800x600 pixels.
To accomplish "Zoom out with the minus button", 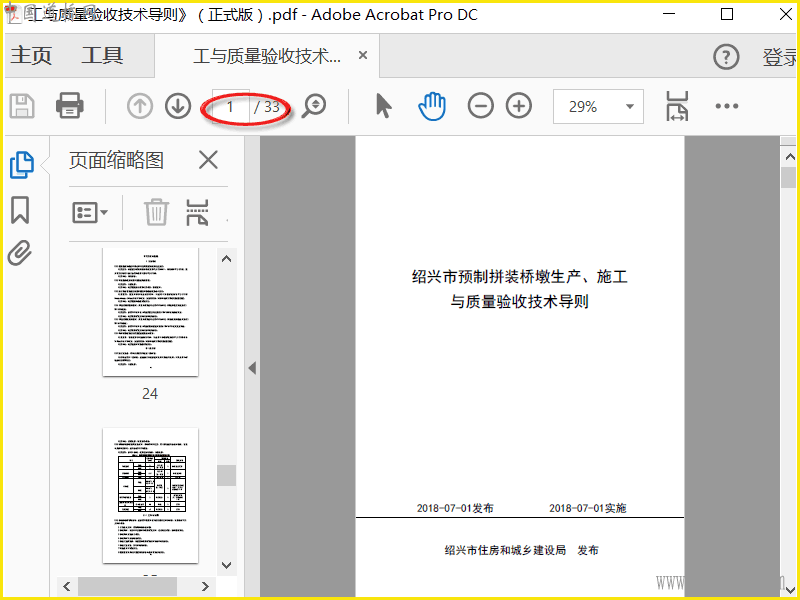I will 481,106.
